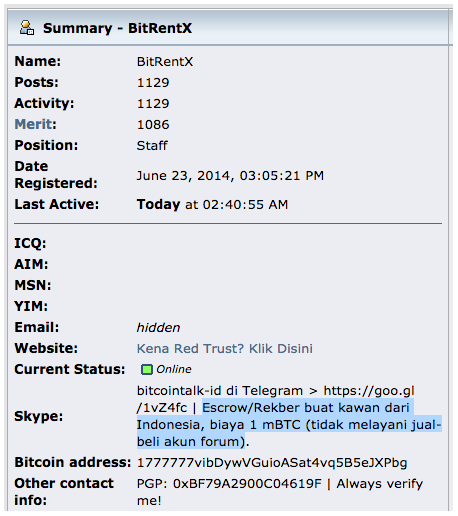The height and width of the screenshot is (516, 458).
Task: Click the PGP key 0xBF79A2900C04619F text
Action: pos(247,484)
